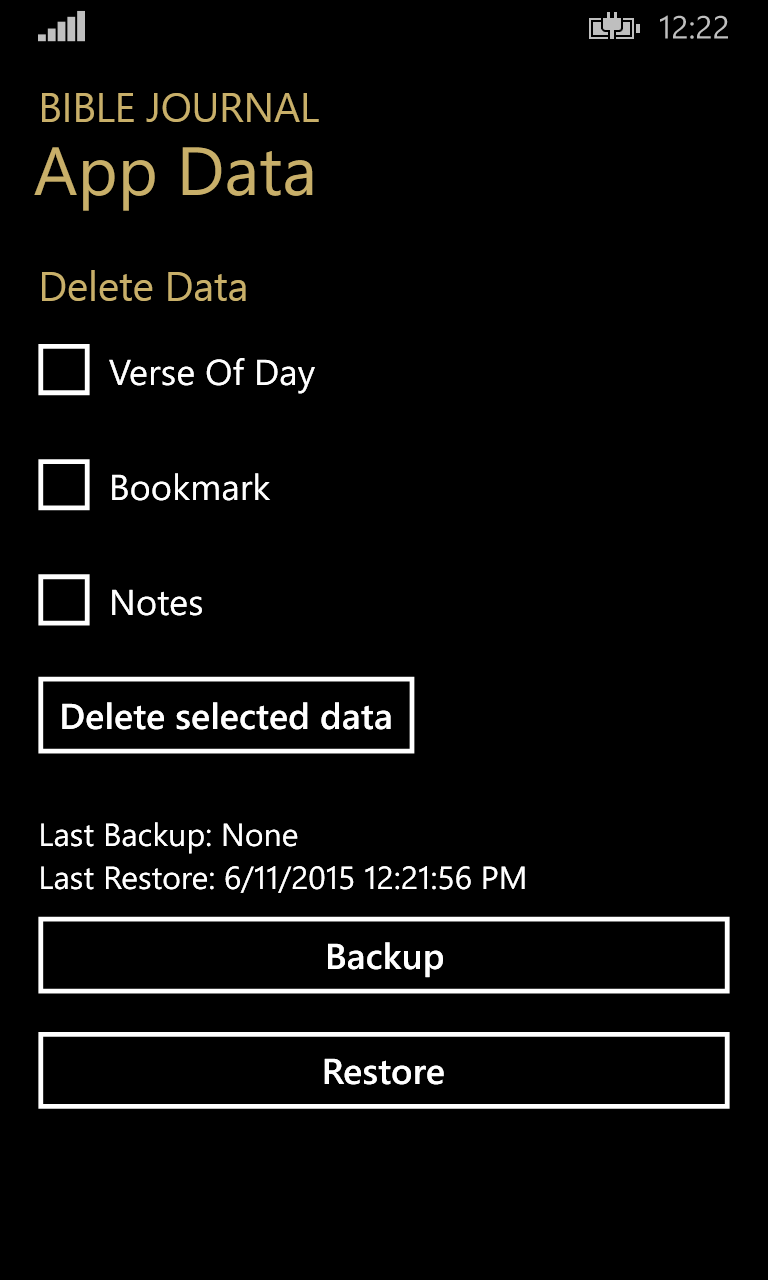Image resolution: width=768 pixels, height=1280 pixels.
Task: Click the Notes label text
Action: coord(156,603)
